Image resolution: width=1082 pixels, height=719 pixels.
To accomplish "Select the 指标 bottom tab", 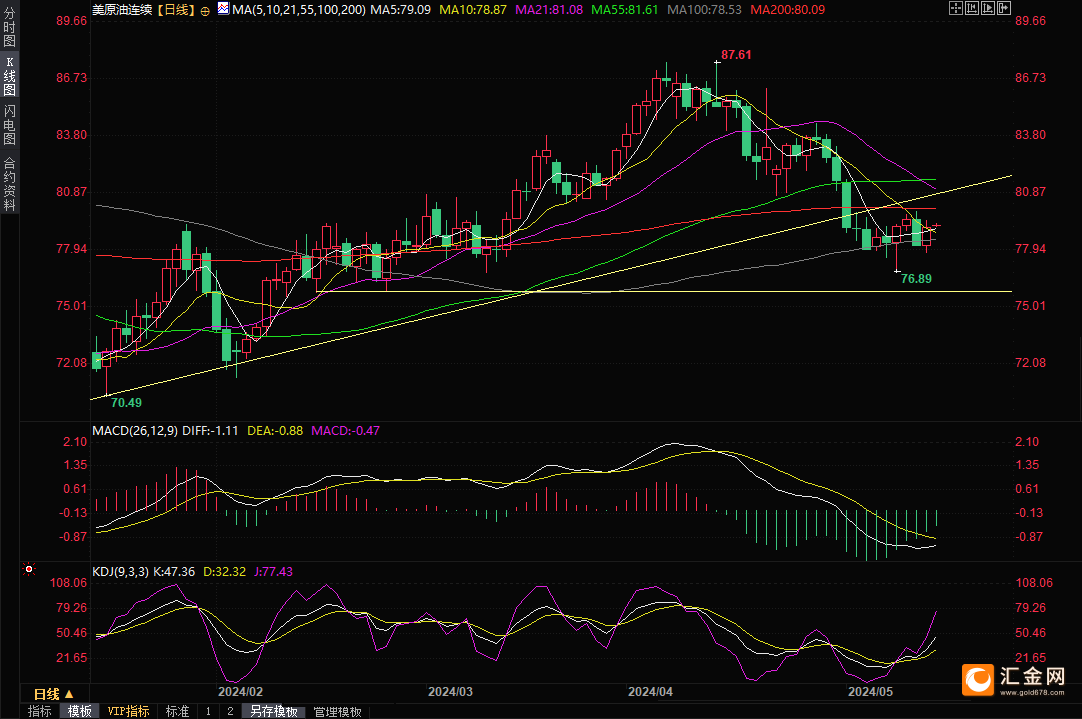I will point(40,711).
